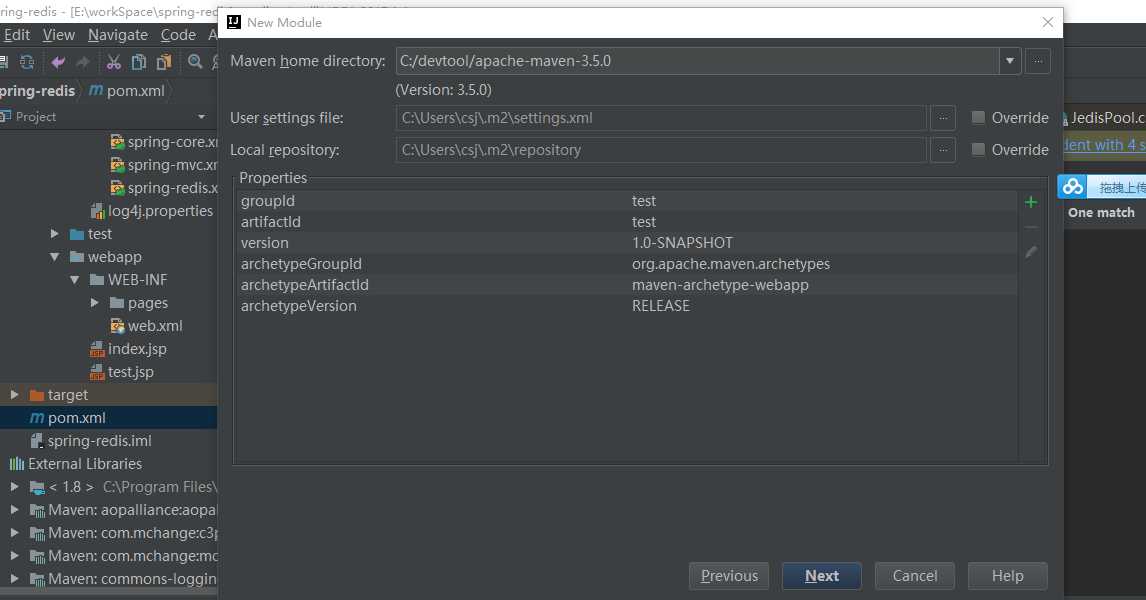Image resolution: width=1146 pixels, height=600 pixels.
Task: Click the greyed Redo arrow icon
Action: 83,62
